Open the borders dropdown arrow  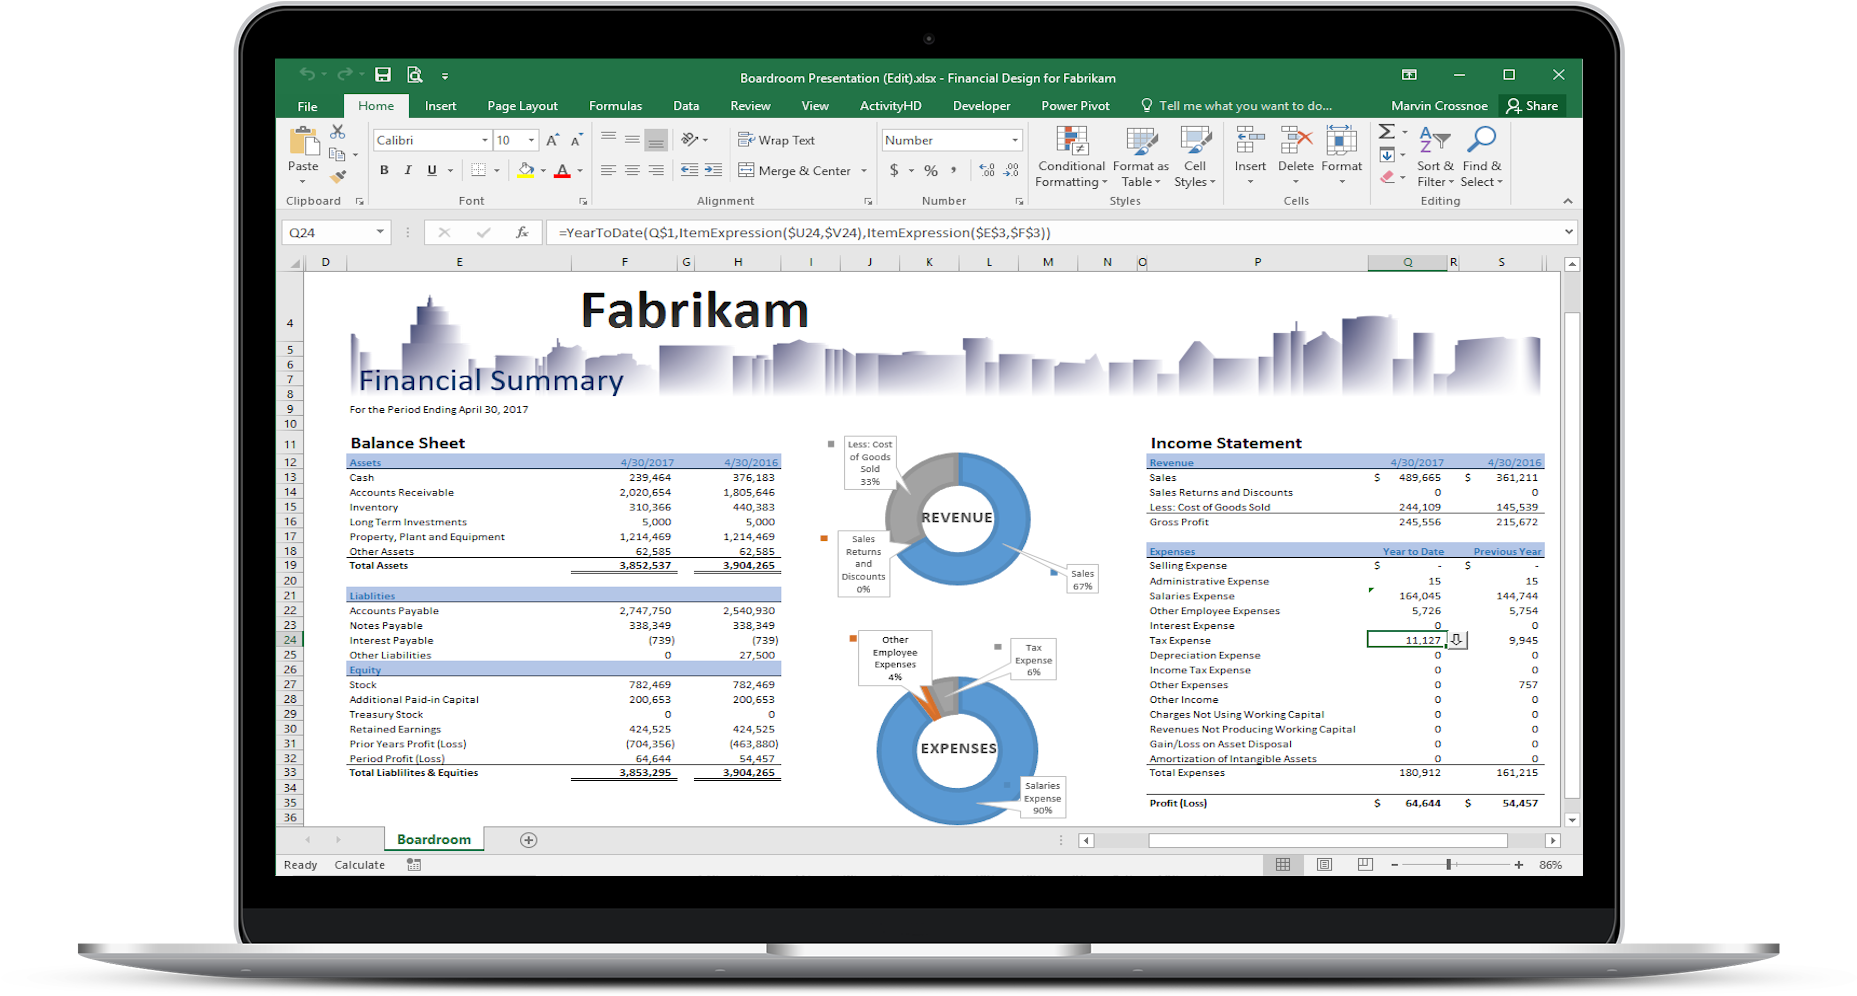point(496,171)
